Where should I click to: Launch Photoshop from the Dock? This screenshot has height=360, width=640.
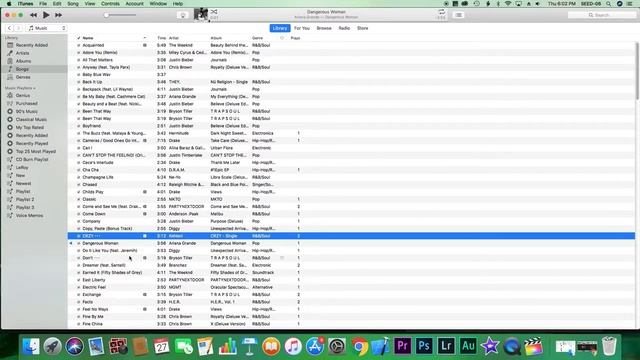(x=424, y=347)
